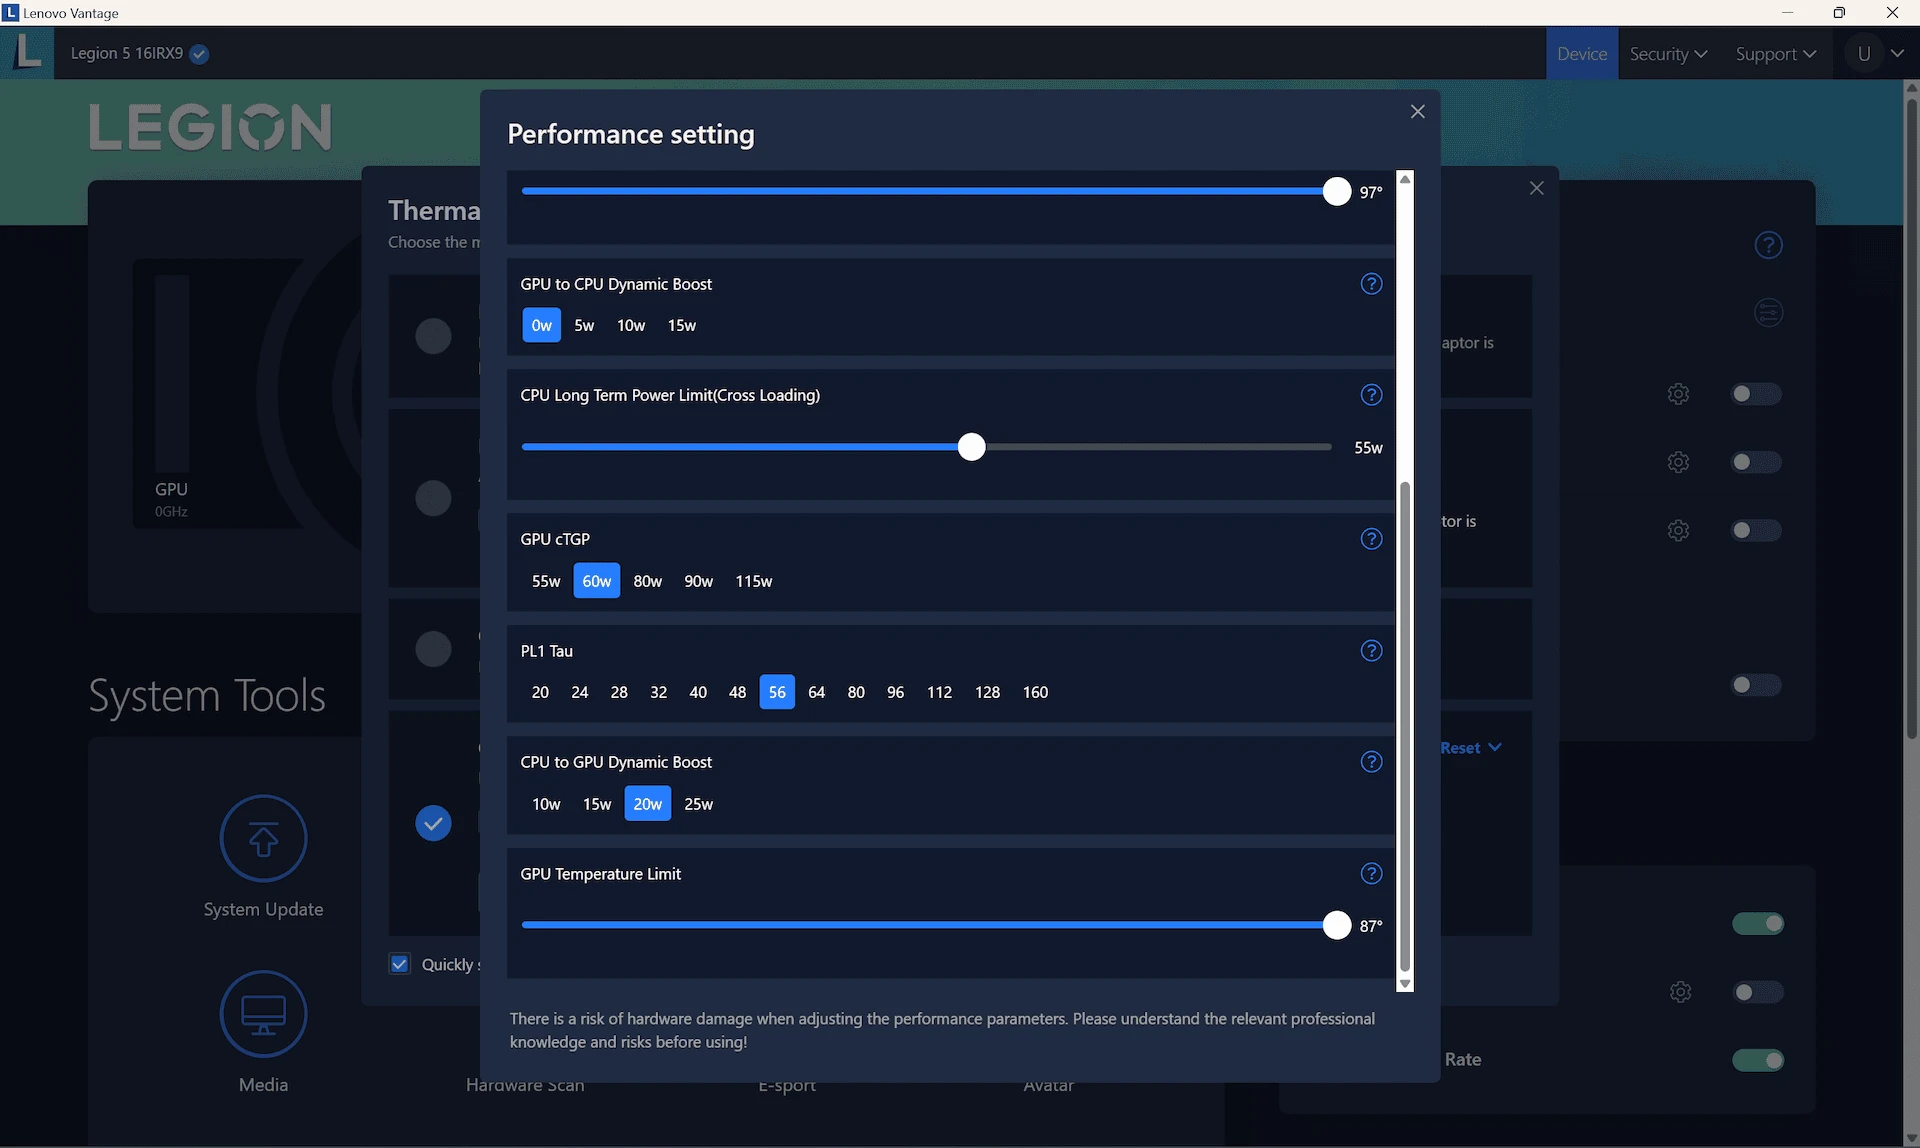Open gear icon near bottom right panel
The height and width of the screenshot is (1148, 1920).
(1680, 992)
